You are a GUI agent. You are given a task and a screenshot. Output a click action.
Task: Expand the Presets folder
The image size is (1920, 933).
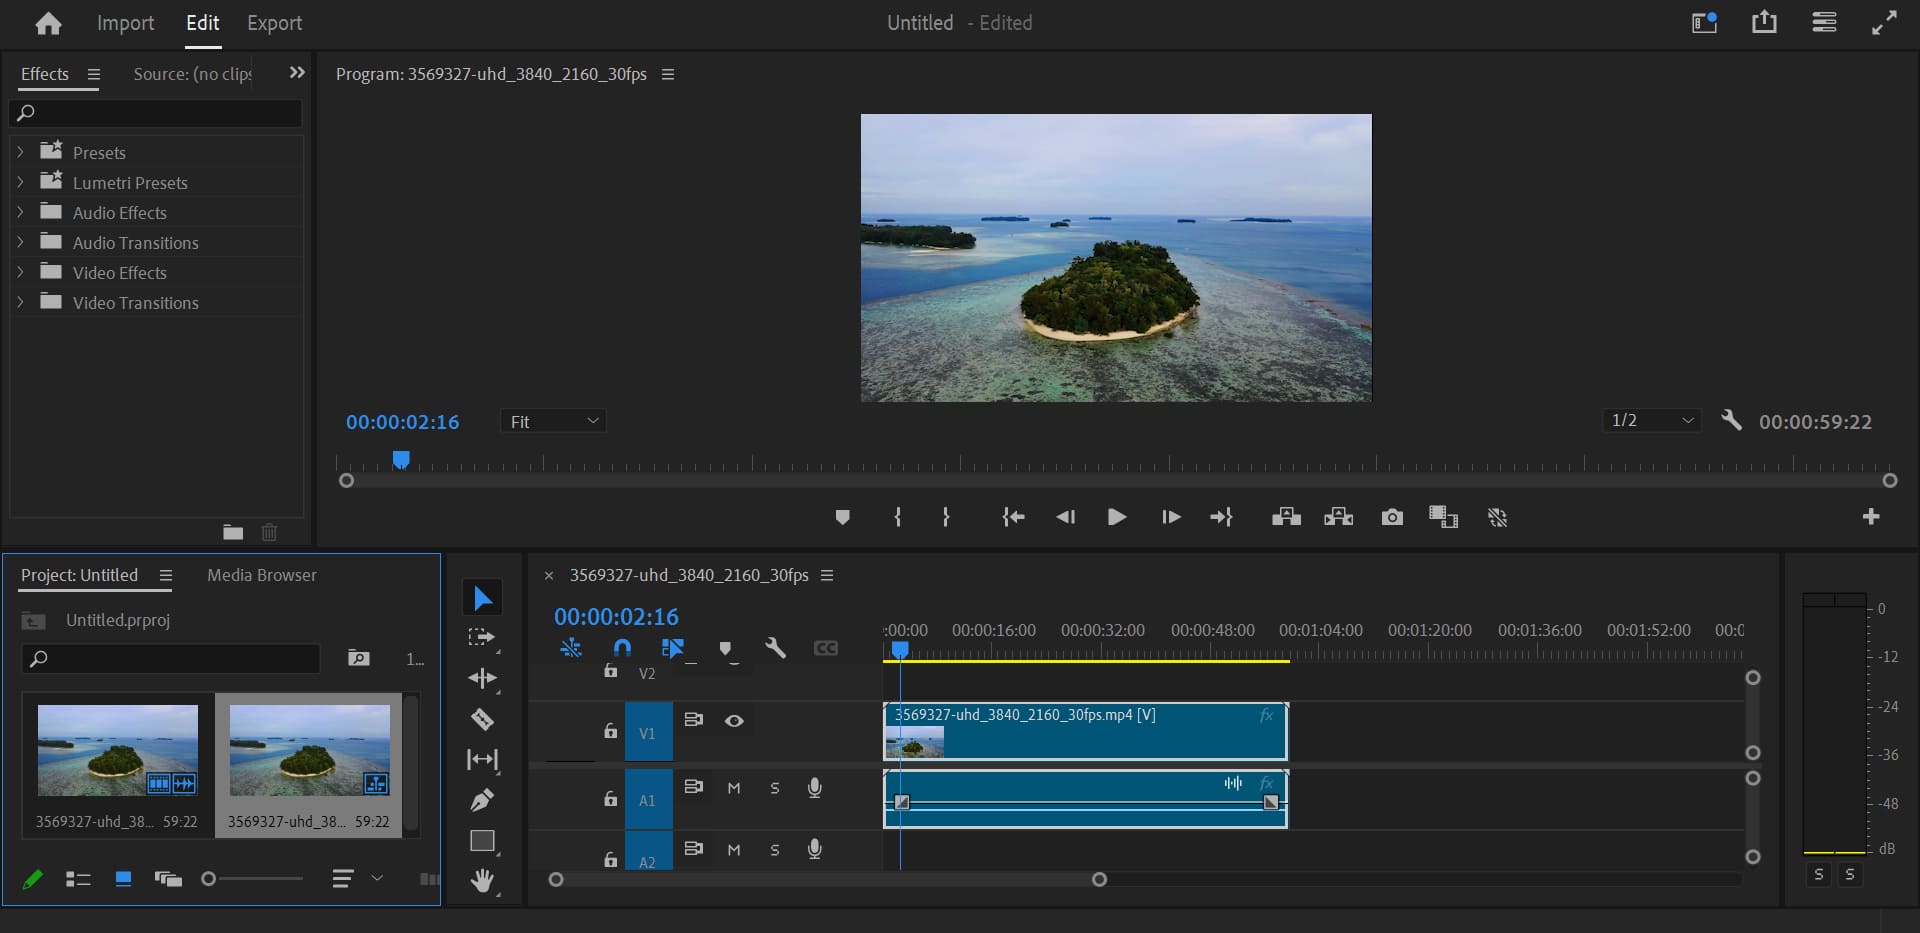click(x=20, y=152)
